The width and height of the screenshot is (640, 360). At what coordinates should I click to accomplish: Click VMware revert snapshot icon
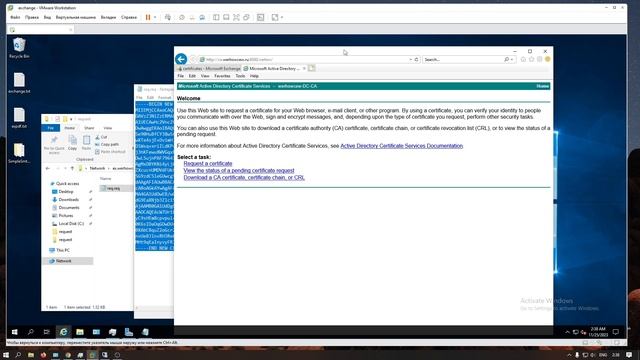click(192, 17)
